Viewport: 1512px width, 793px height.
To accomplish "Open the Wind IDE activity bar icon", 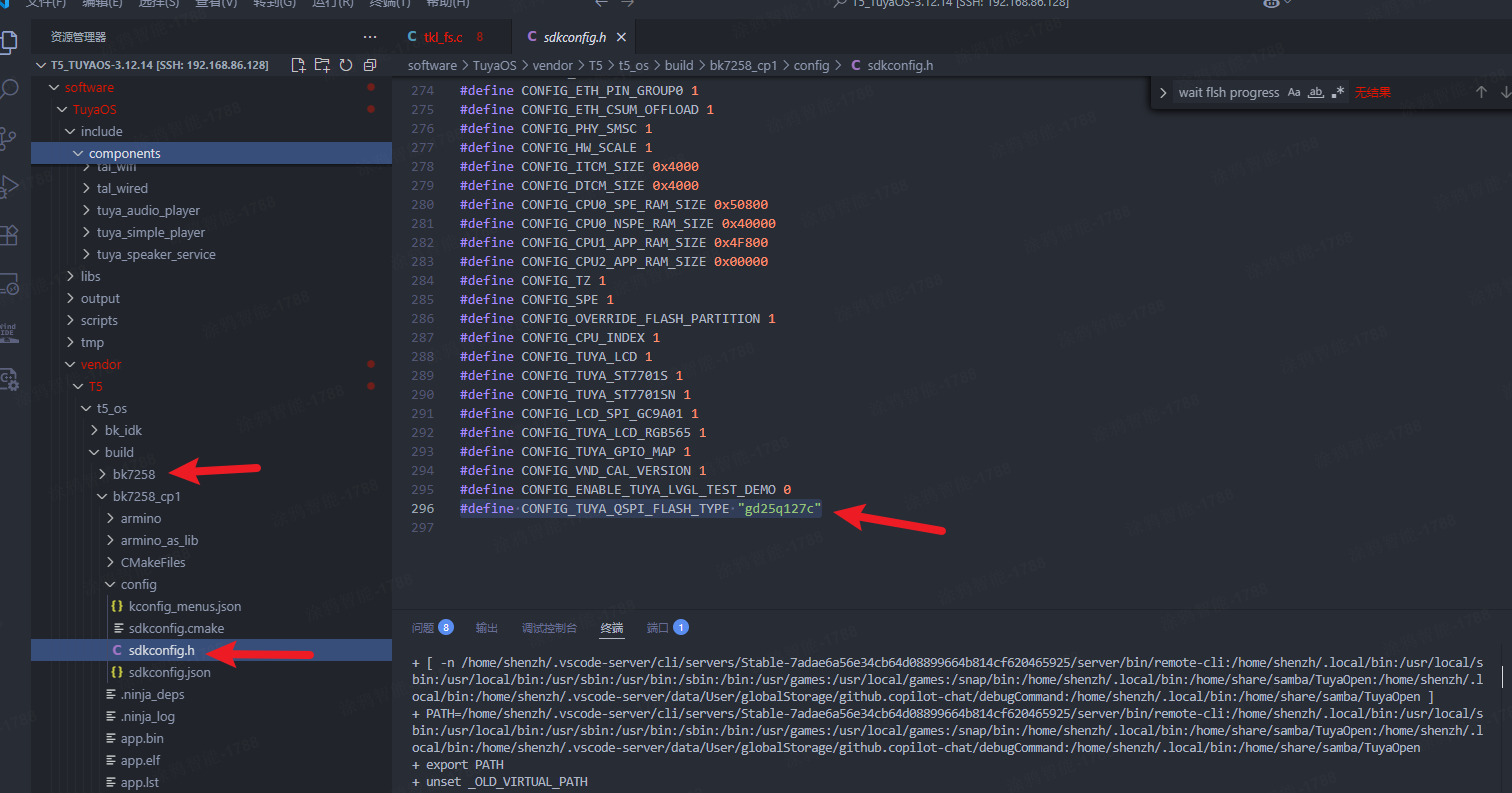I will [9, 332].
